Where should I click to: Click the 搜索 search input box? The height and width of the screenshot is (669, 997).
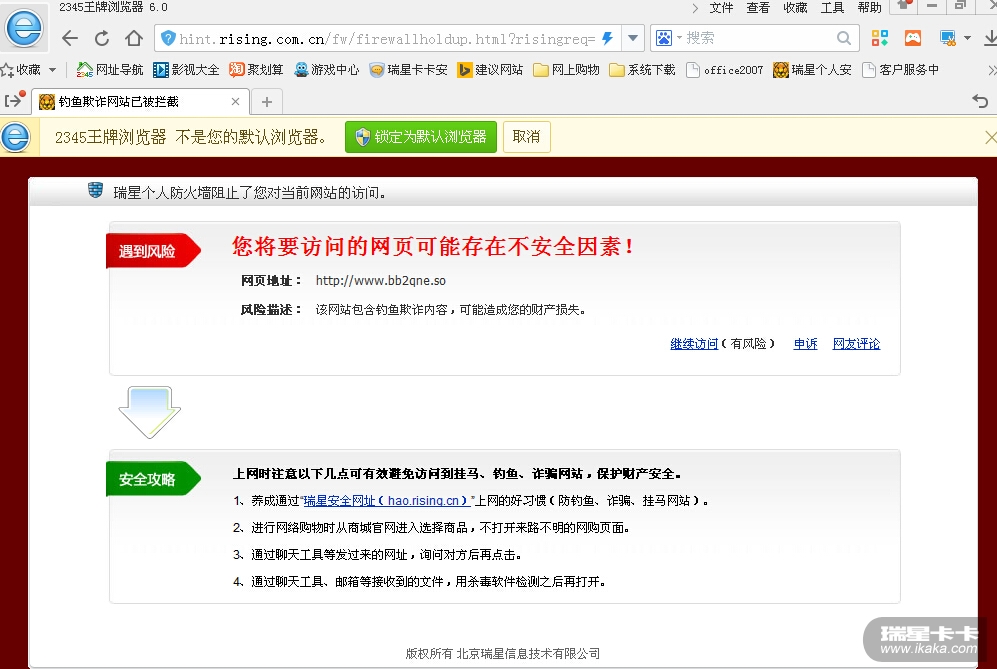[x=759, y=39]
